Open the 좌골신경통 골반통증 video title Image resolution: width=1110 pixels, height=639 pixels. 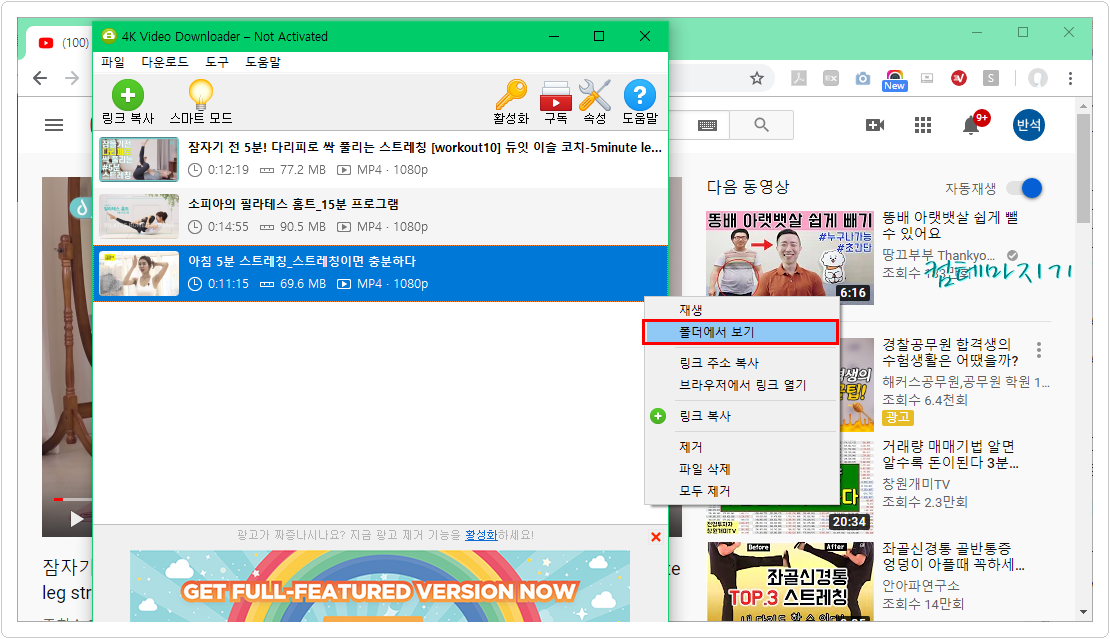click(x=953, y=557)
